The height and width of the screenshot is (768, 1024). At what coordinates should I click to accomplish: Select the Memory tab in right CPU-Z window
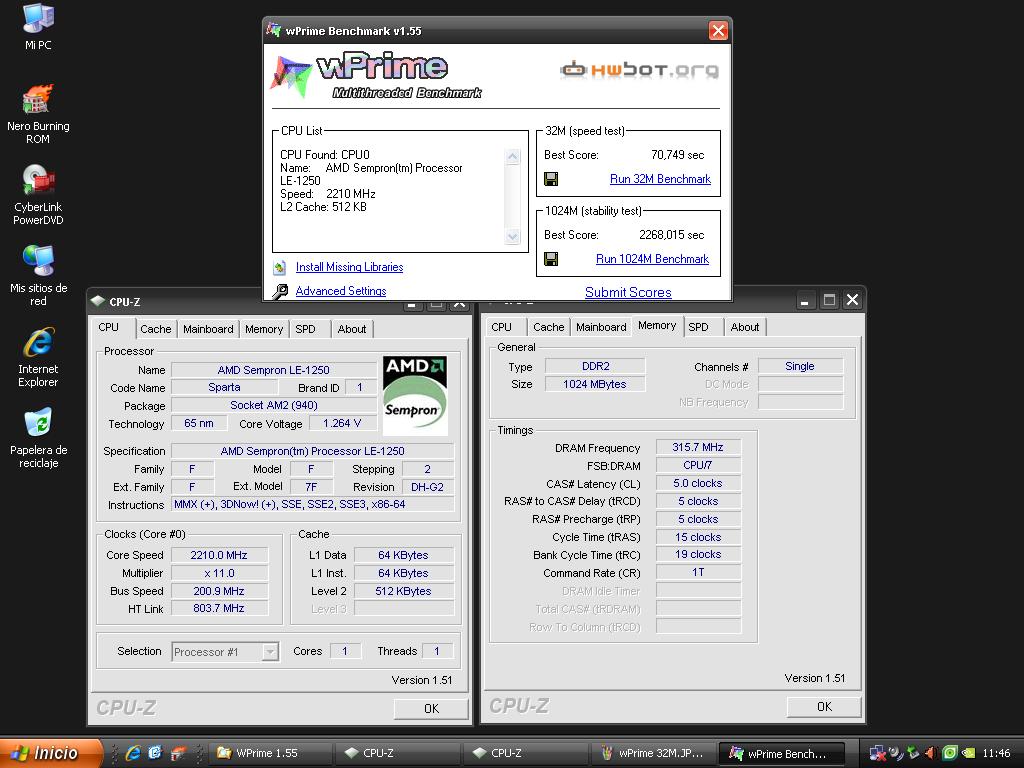click(x=657, y=326)
